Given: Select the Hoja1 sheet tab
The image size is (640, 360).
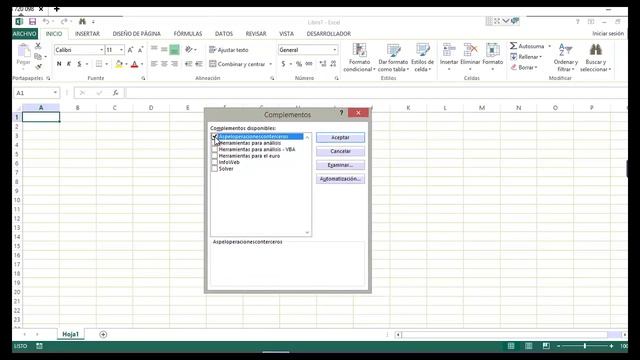Looking at the screenshot, I should (x=70, y=334).
